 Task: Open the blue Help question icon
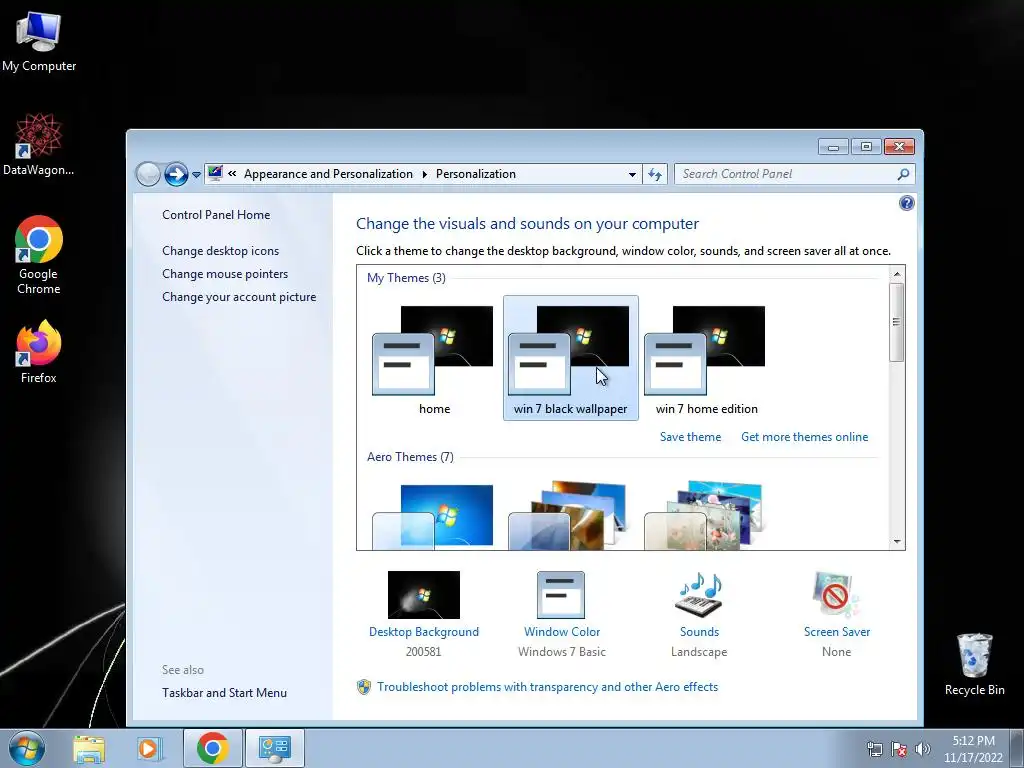[x=906, y=203]
